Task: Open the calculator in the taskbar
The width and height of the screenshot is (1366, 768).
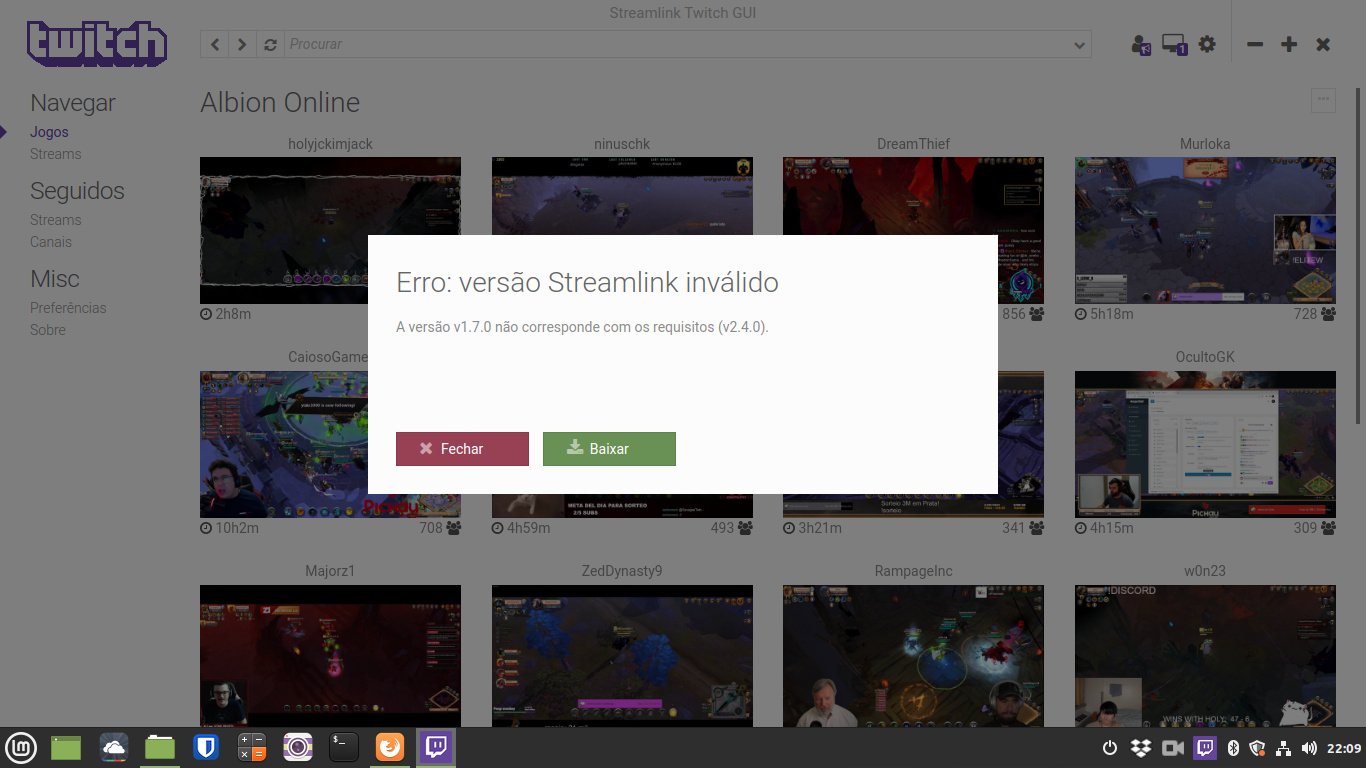Action: tap(252, 748)
